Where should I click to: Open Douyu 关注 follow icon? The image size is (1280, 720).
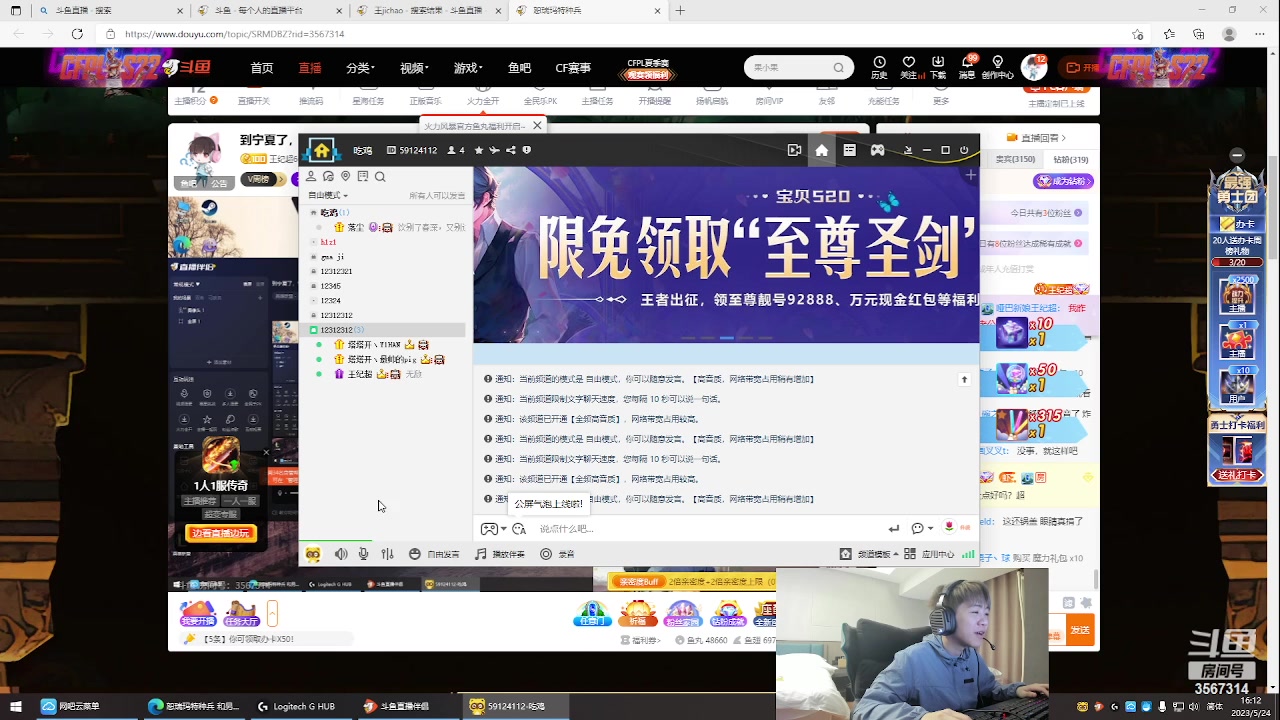[908, 68]
